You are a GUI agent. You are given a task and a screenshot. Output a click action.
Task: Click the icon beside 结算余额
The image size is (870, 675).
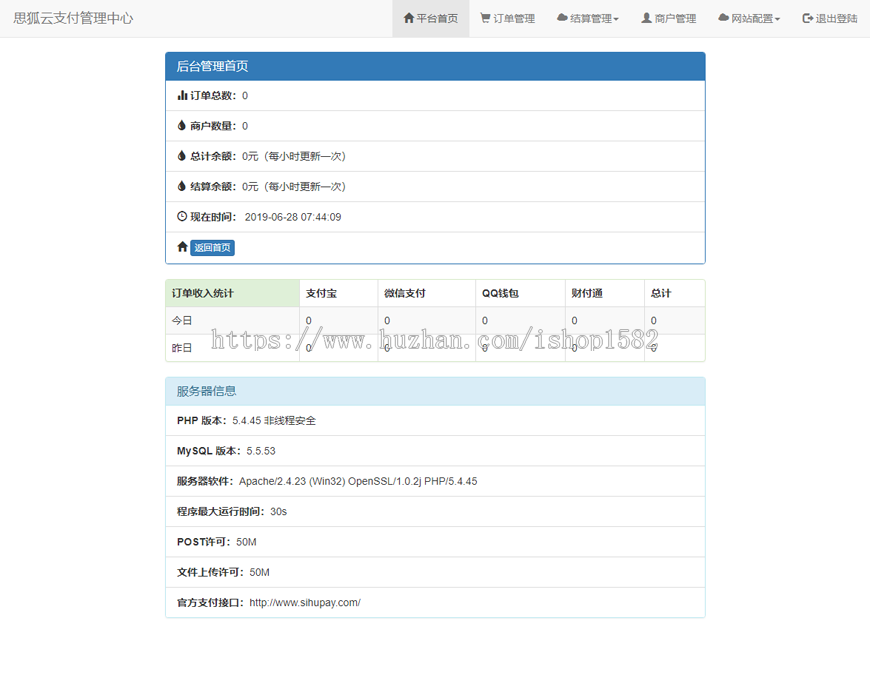coord(181,186)
